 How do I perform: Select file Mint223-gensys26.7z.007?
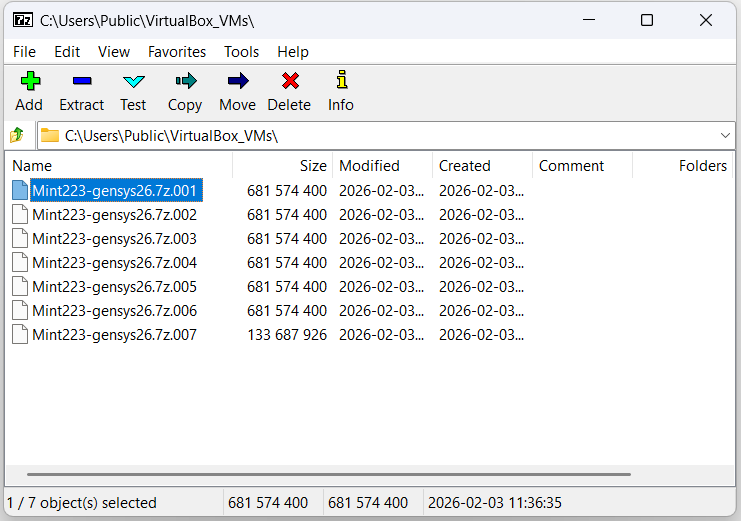point(114,335)
